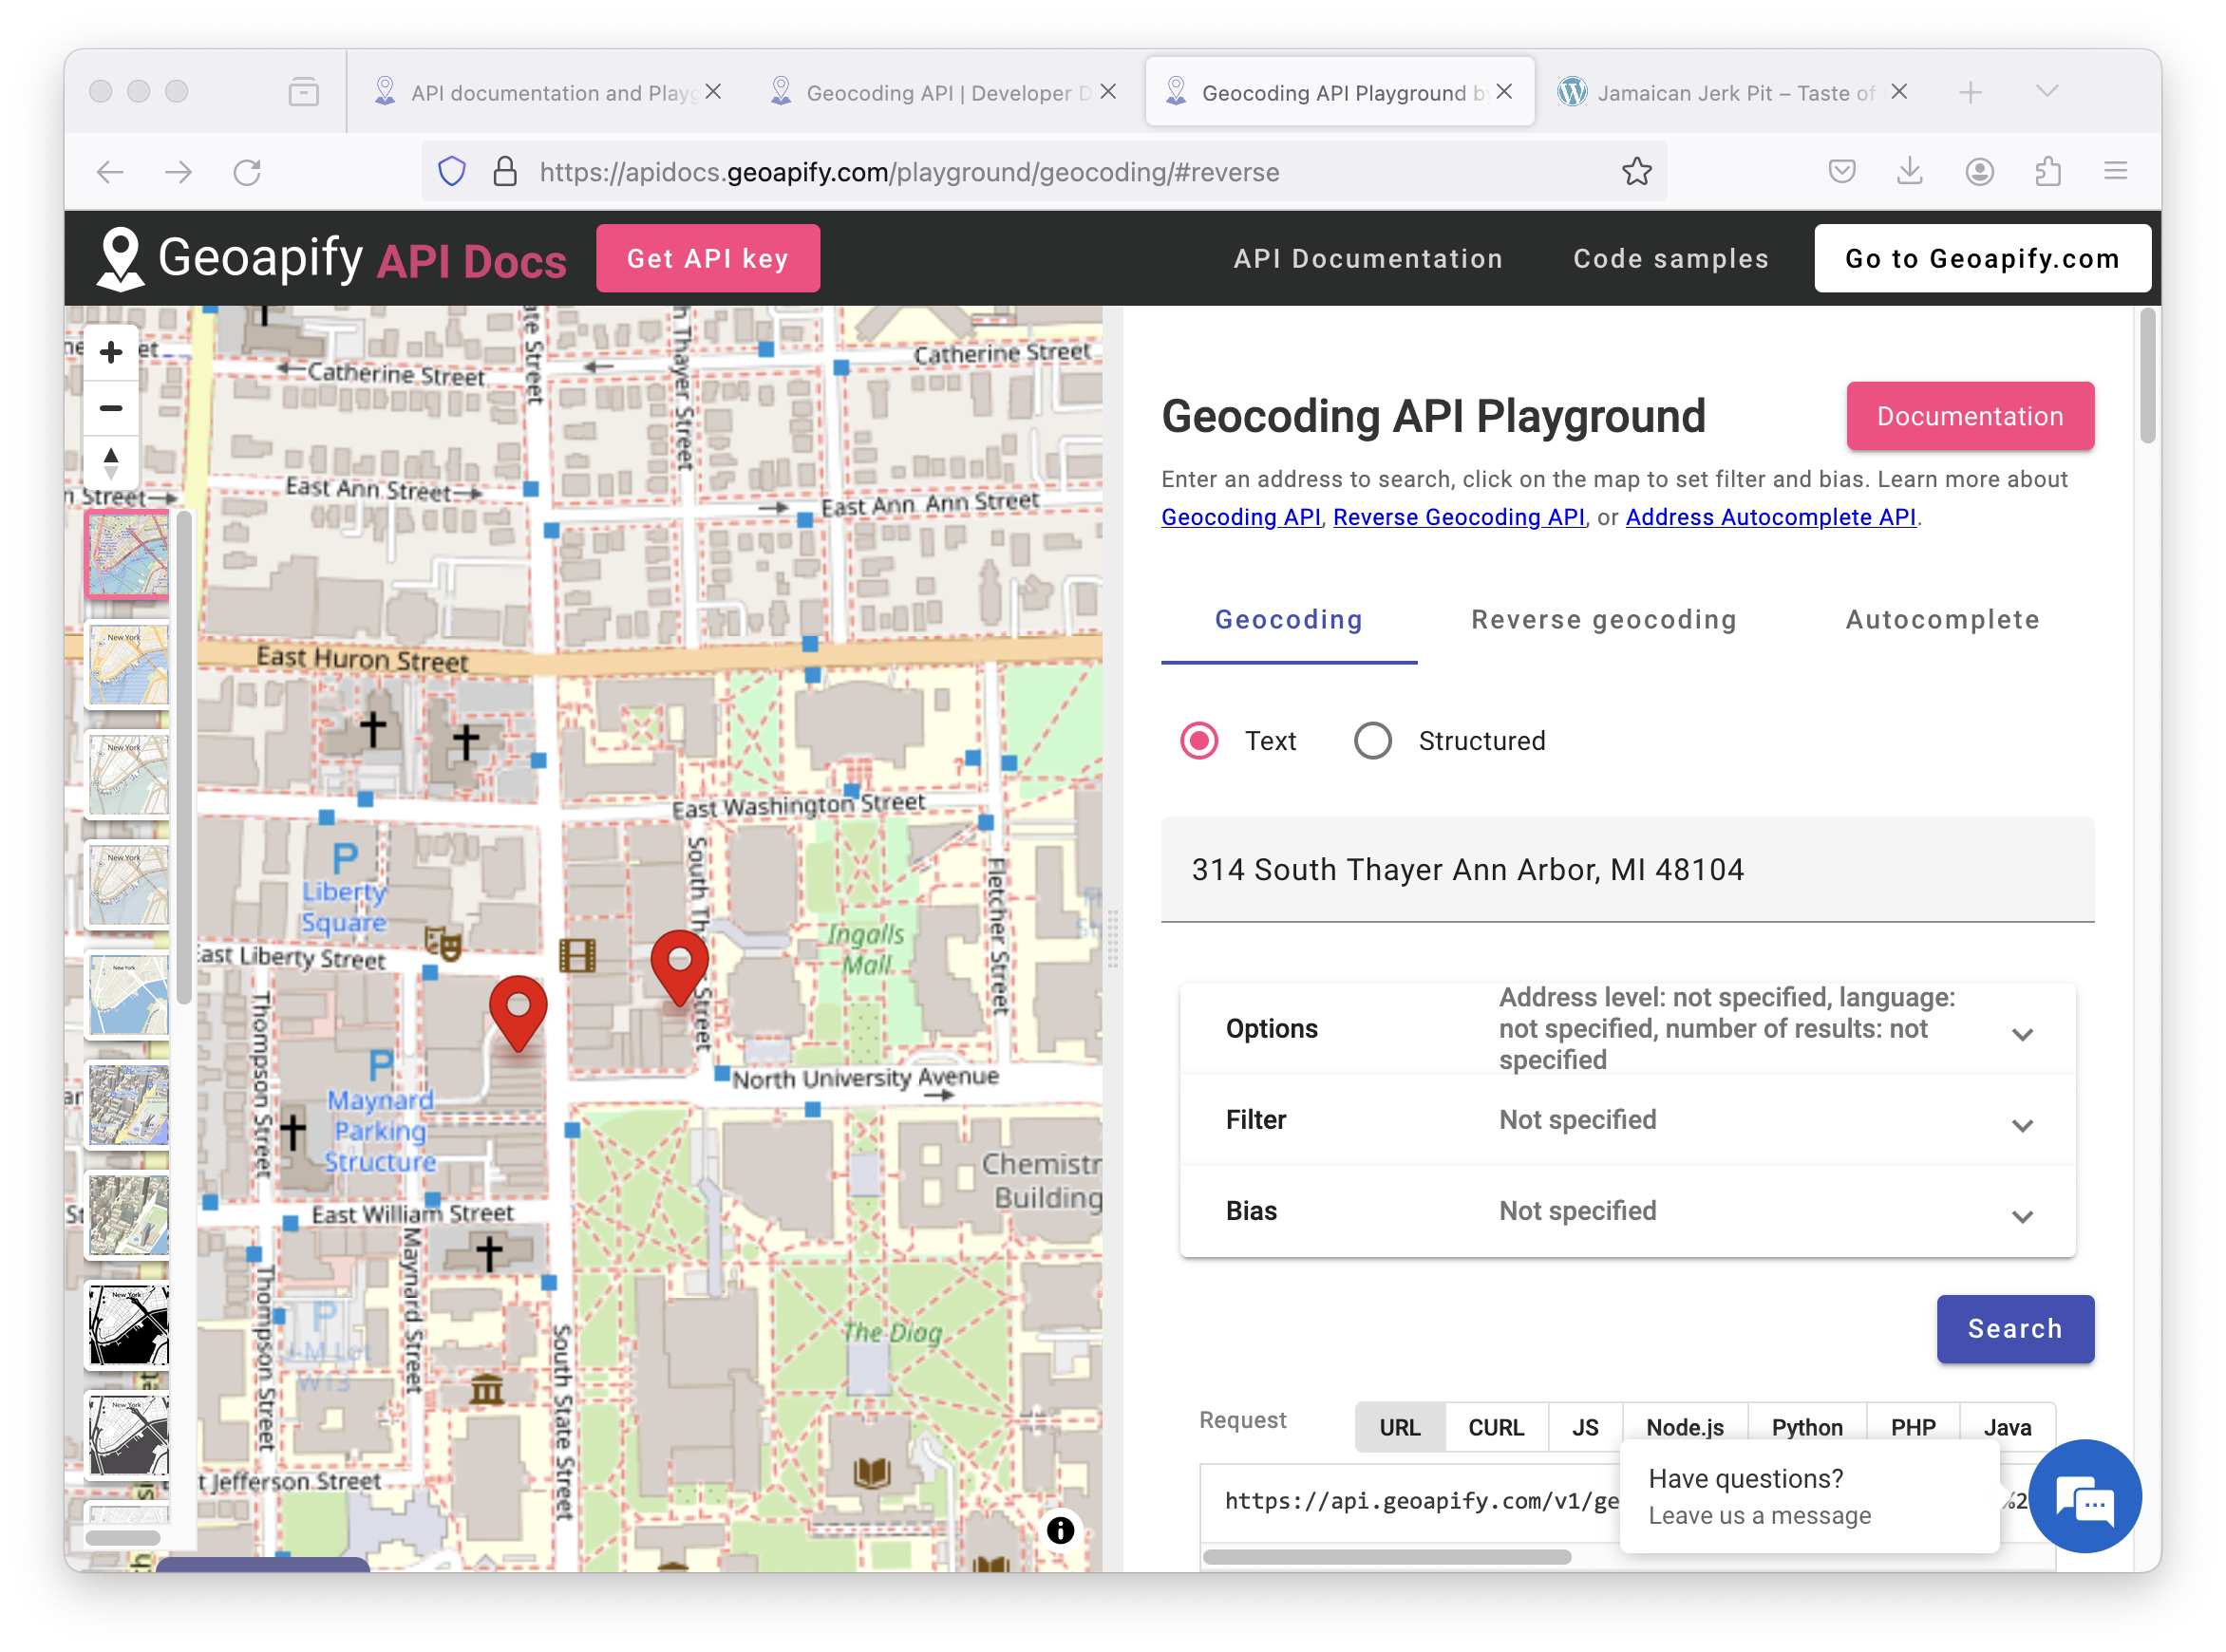Click the red marker near Maynard Parking
The width and height of the screenshot is (2226, 1652).
pos(518,1013)
